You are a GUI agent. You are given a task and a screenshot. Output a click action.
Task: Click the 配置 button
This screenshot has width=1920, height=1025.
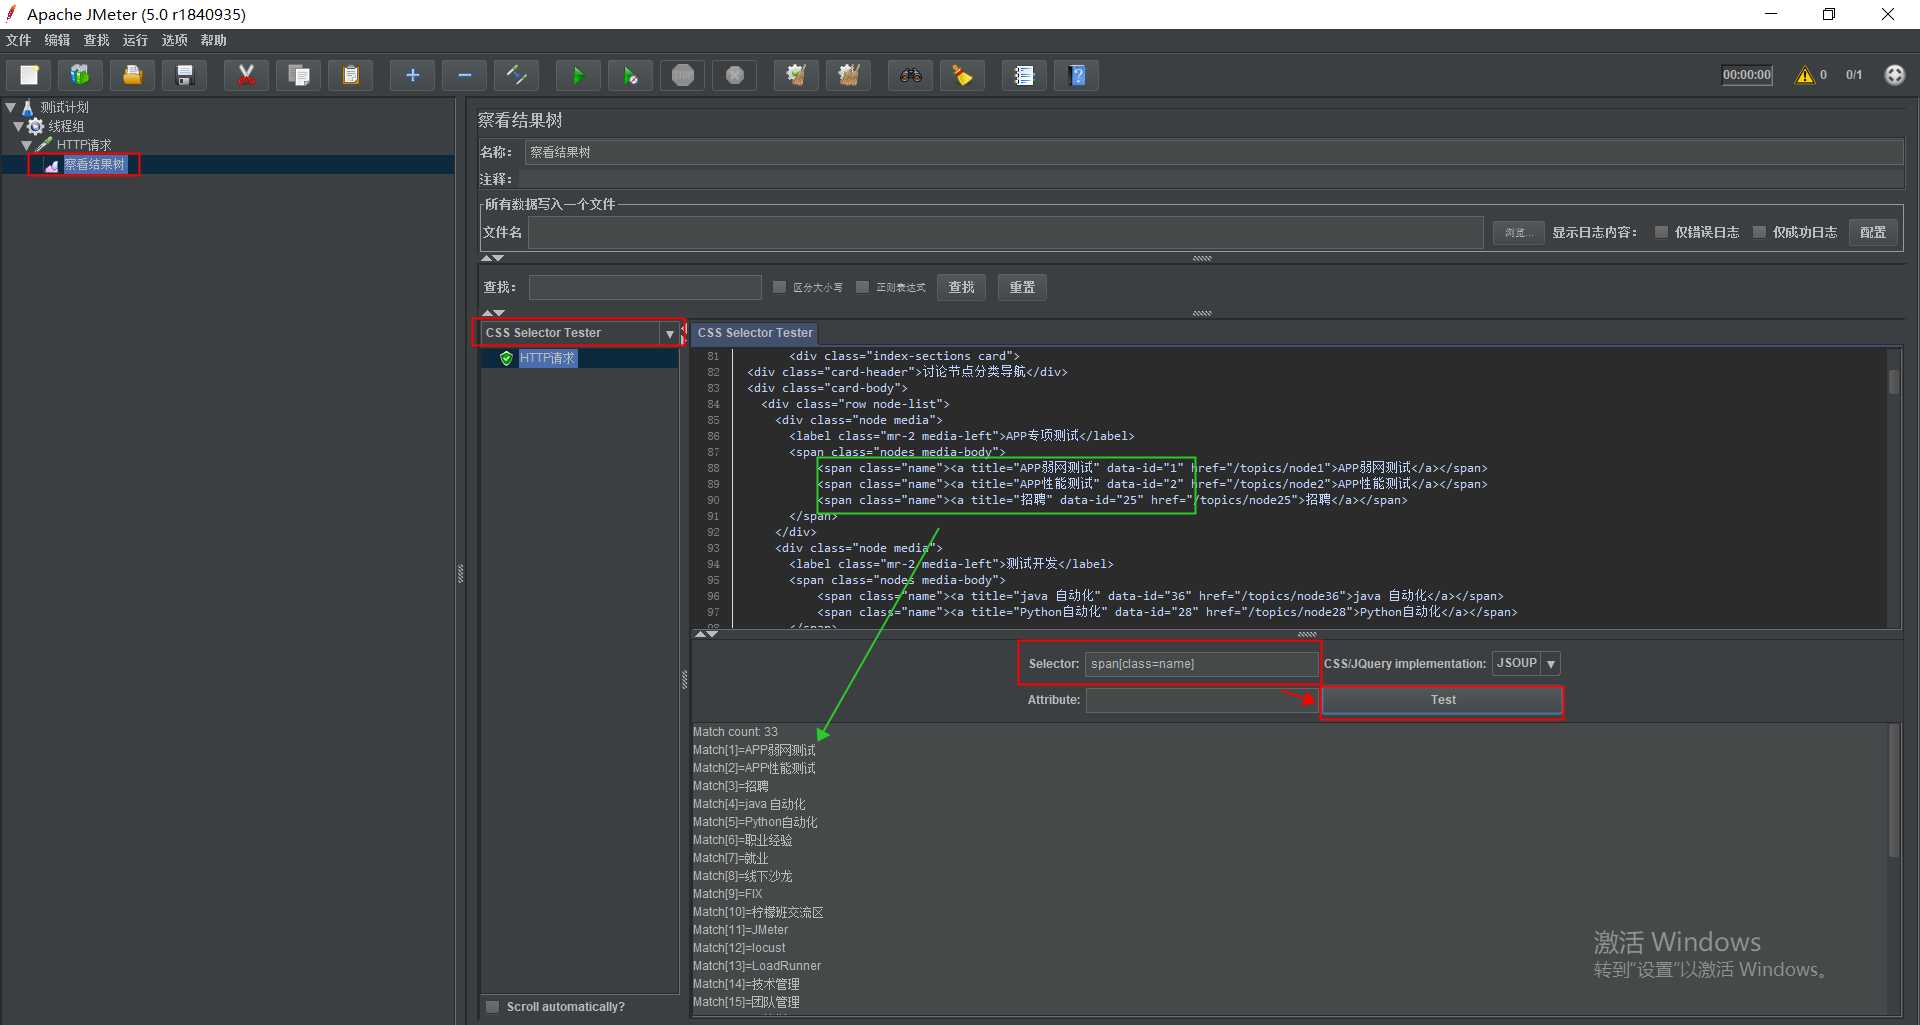(x=1873, y=232)
